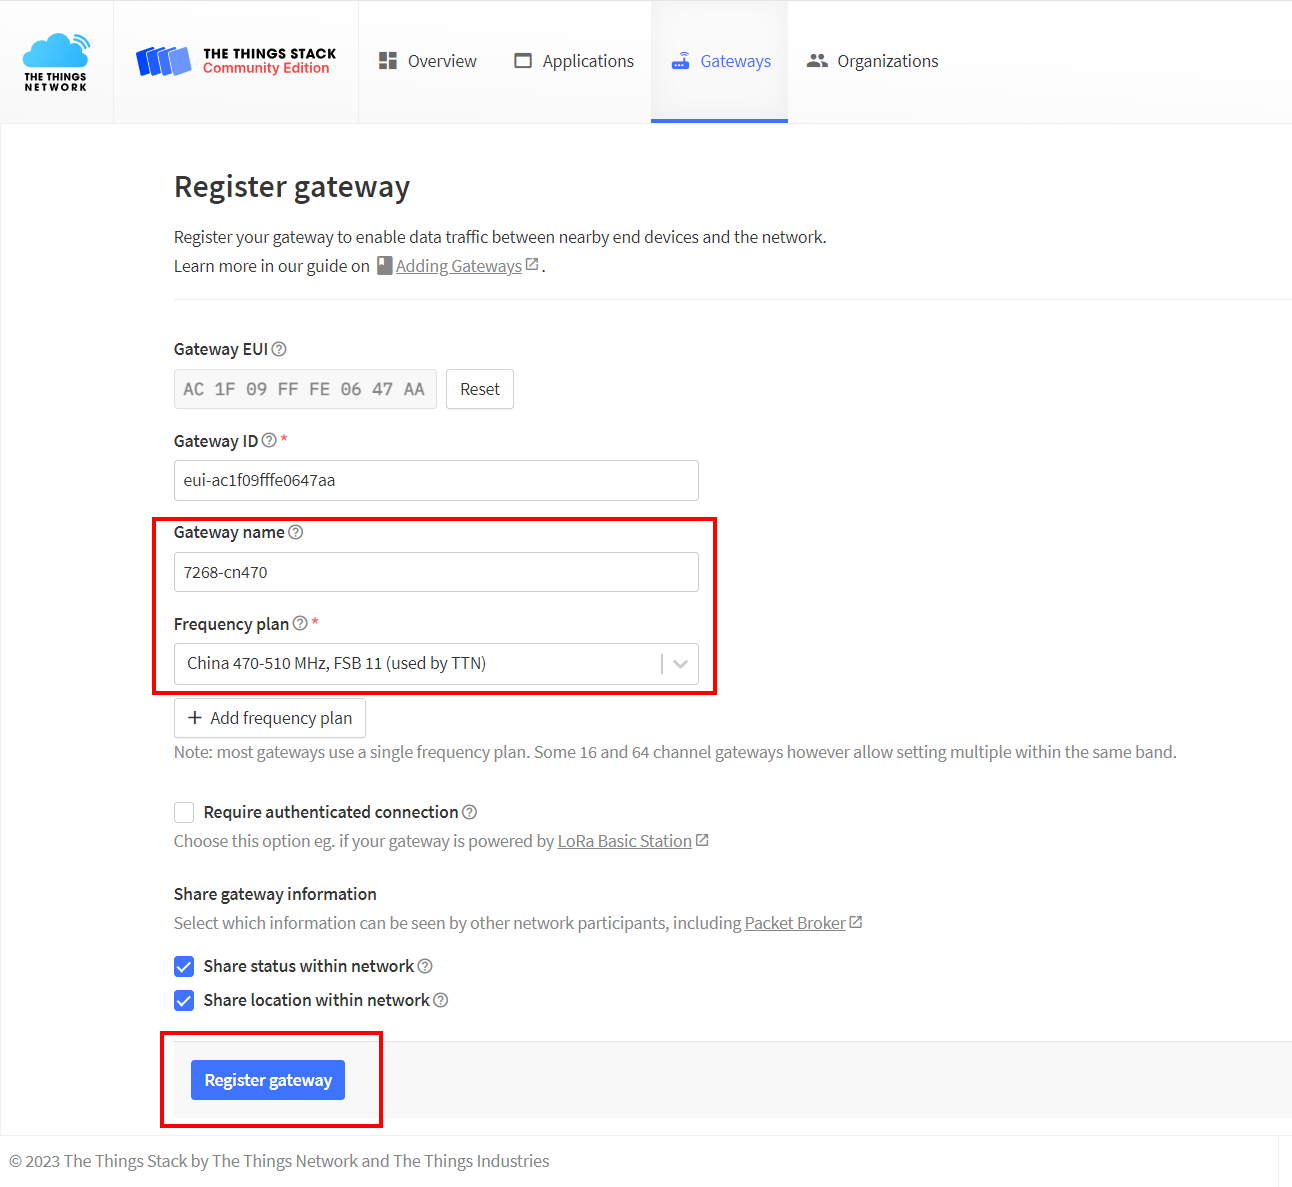Uncheck Share location within network

[x=184, y=1000]
